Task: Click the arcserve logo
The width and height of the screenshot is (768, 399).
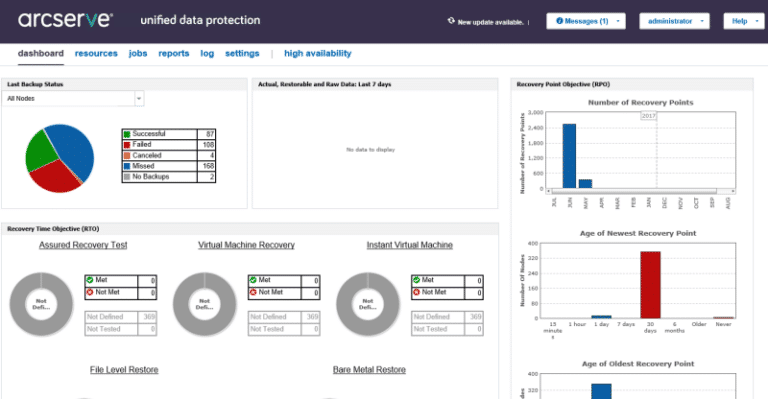Action: click(x=66, y=20)
